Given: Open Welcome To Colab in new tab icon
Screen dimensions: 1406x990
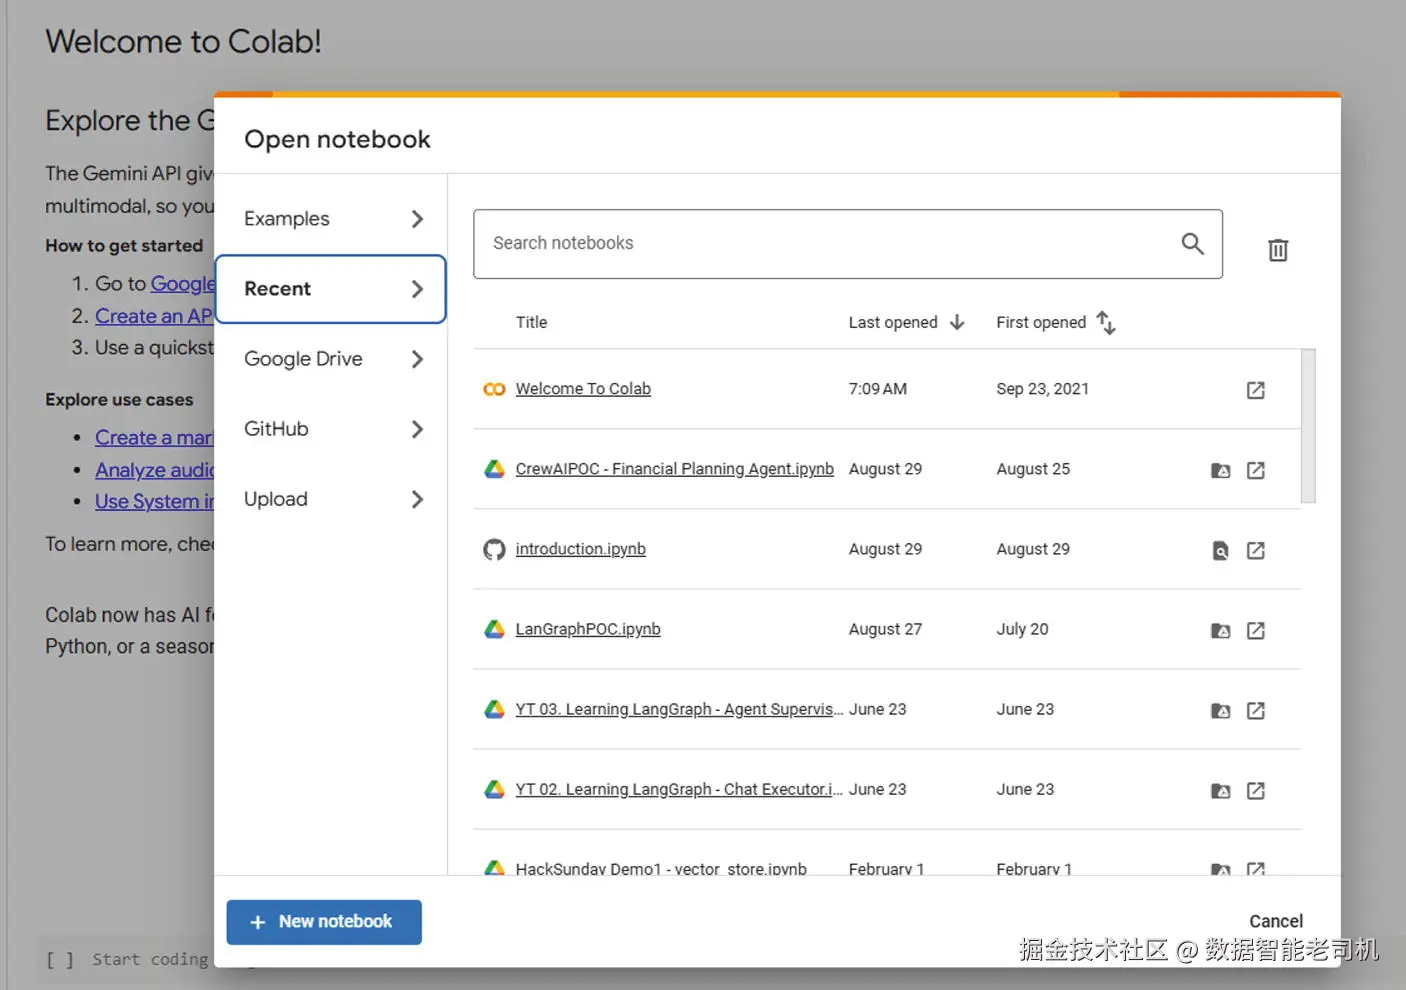Looking at the screenshot, I should [x=1256, y=390].
